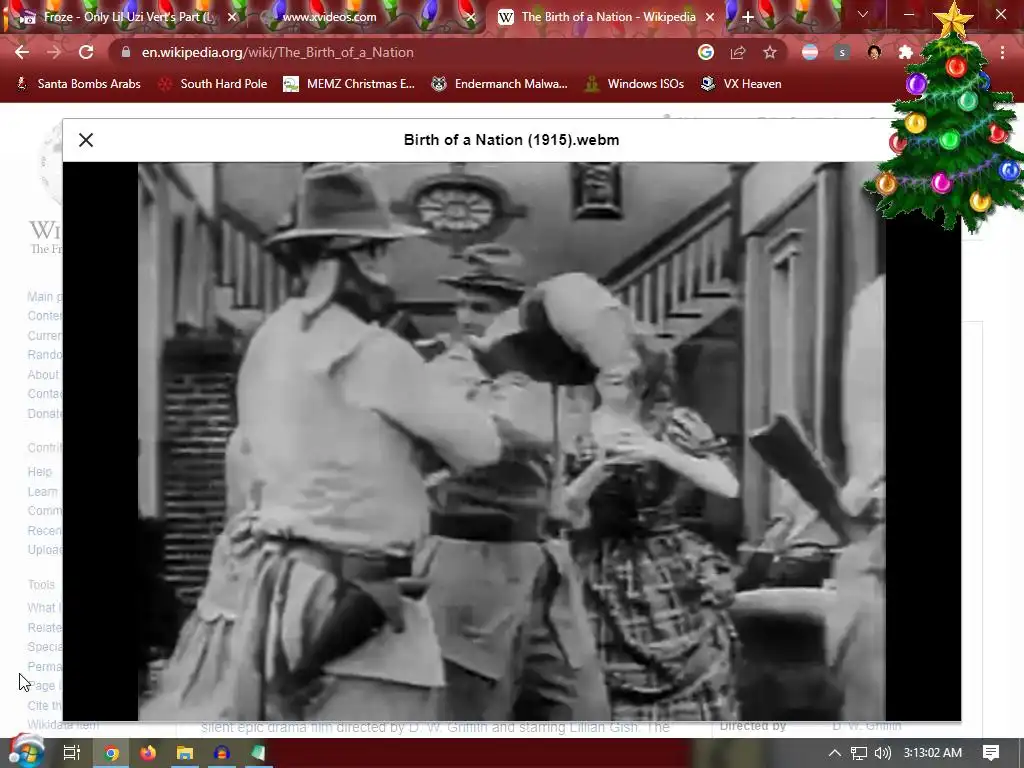This screenshot has height=768, width=1024.
Task: Bookmark this page with the star icon
Action: (x=770, y=52)
